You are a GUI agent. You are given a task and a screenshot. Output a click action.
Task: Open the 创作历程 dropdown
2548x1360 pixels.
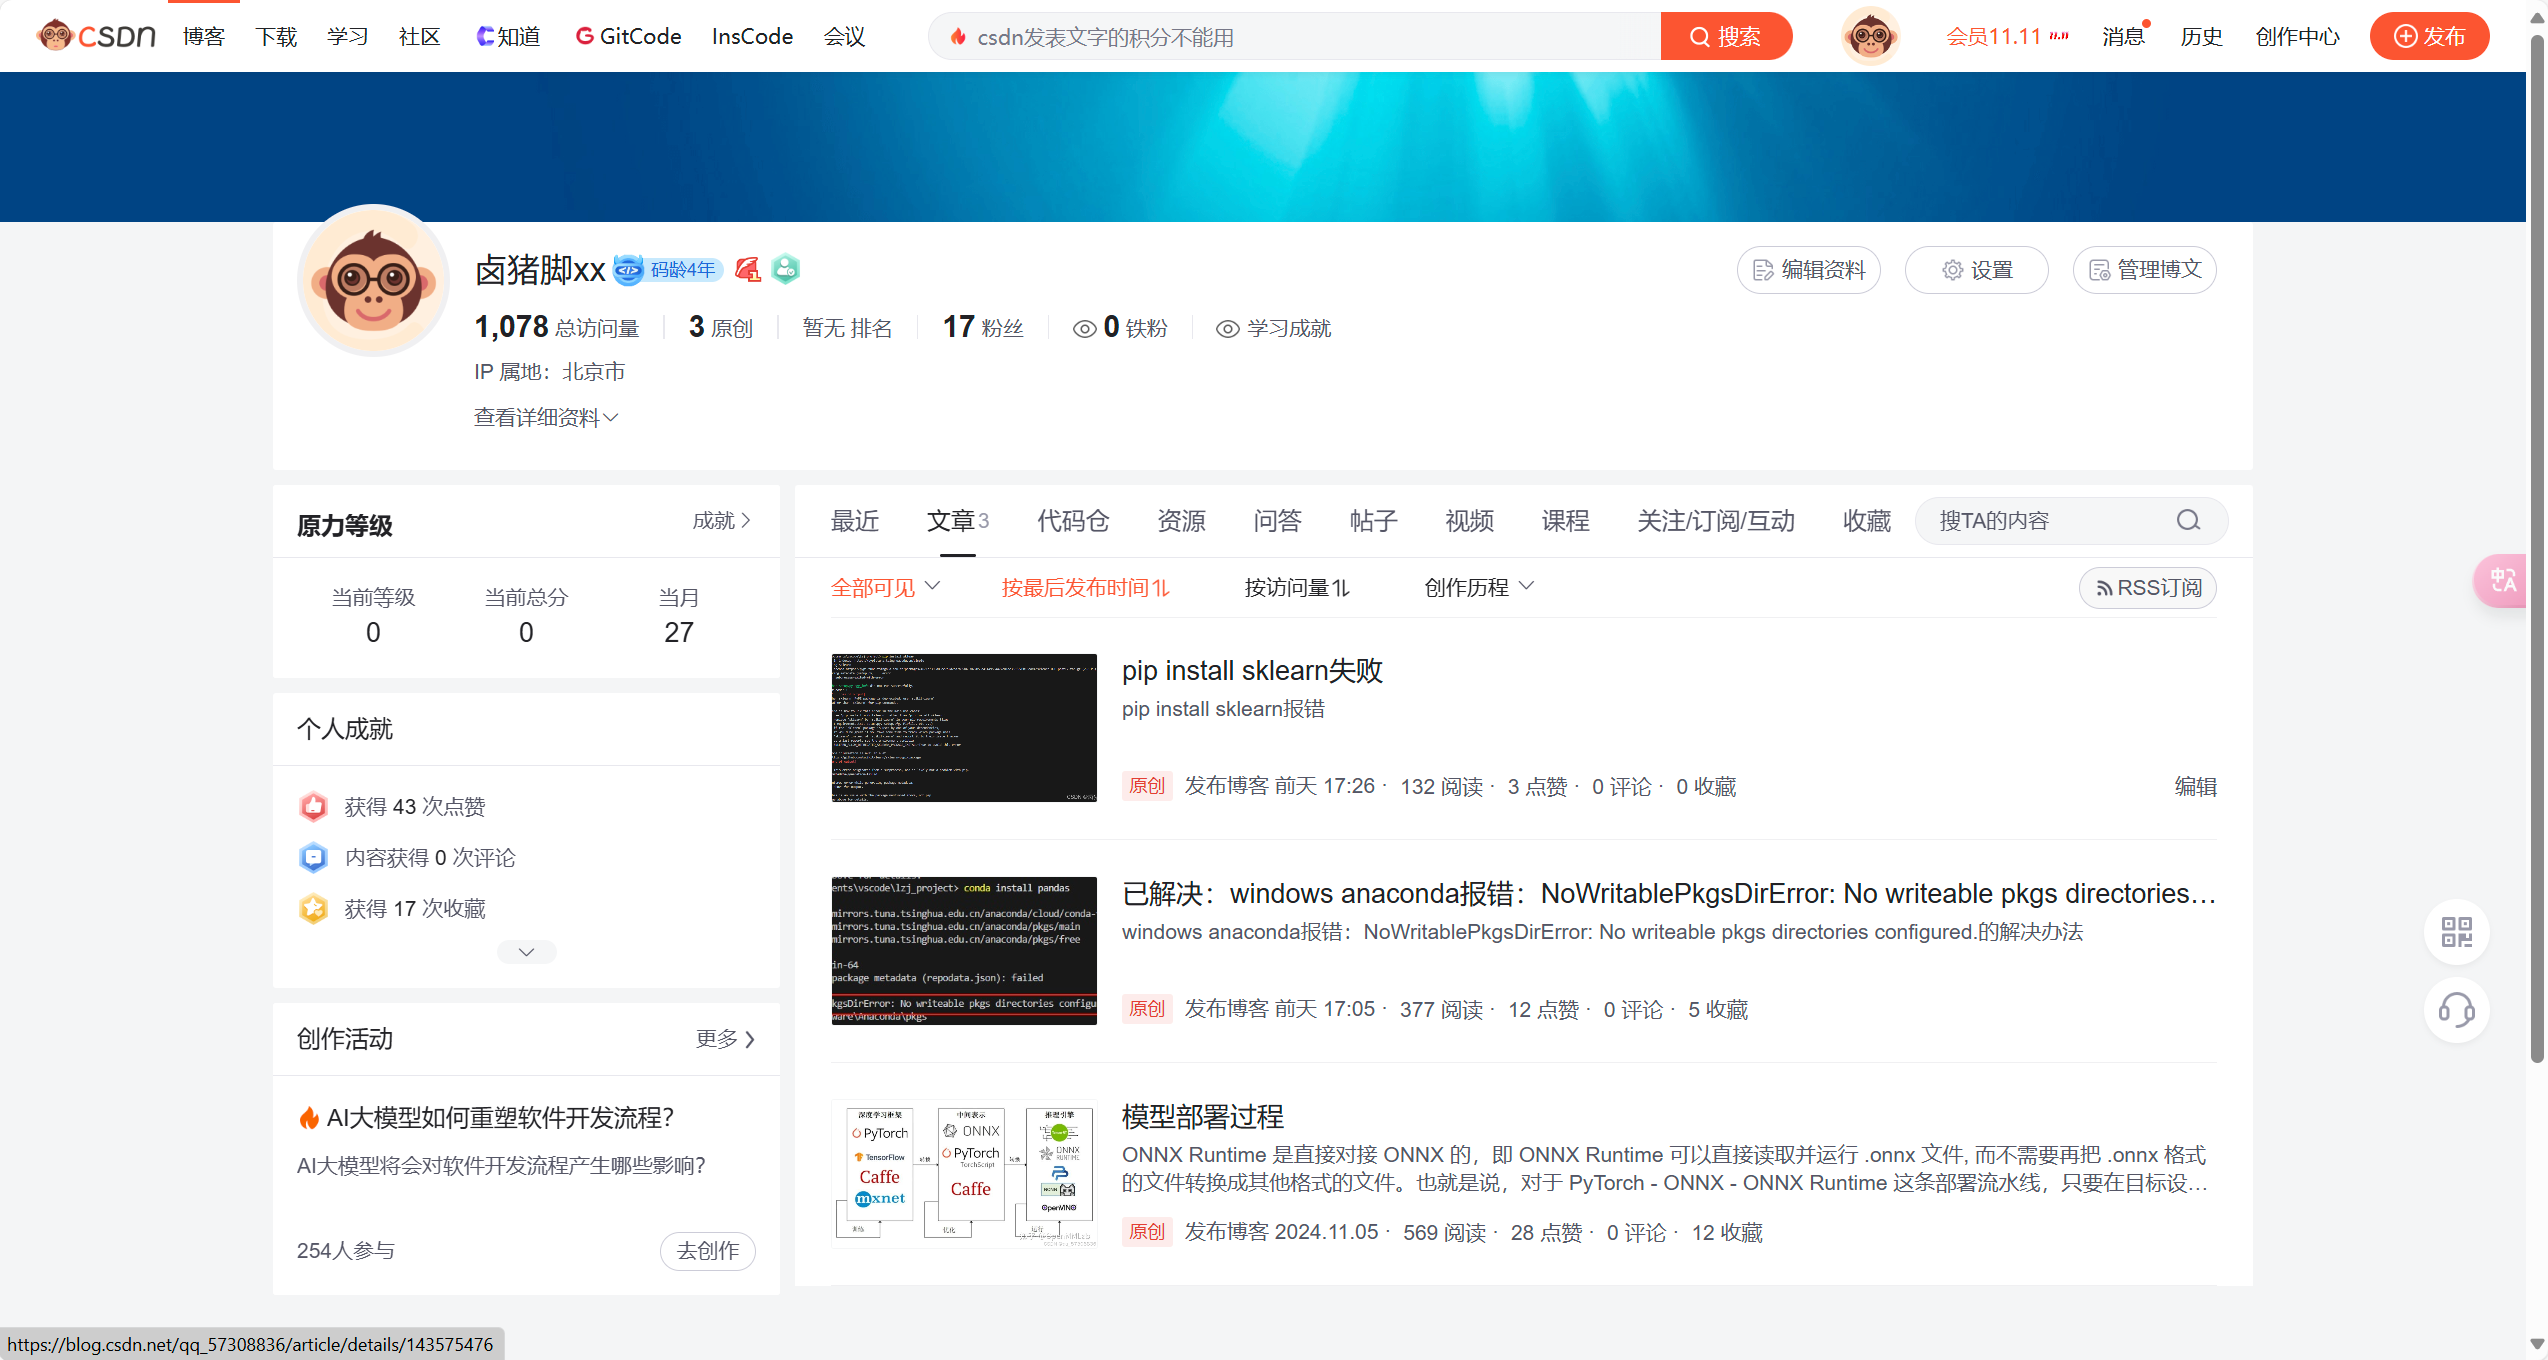point(1478,588)
